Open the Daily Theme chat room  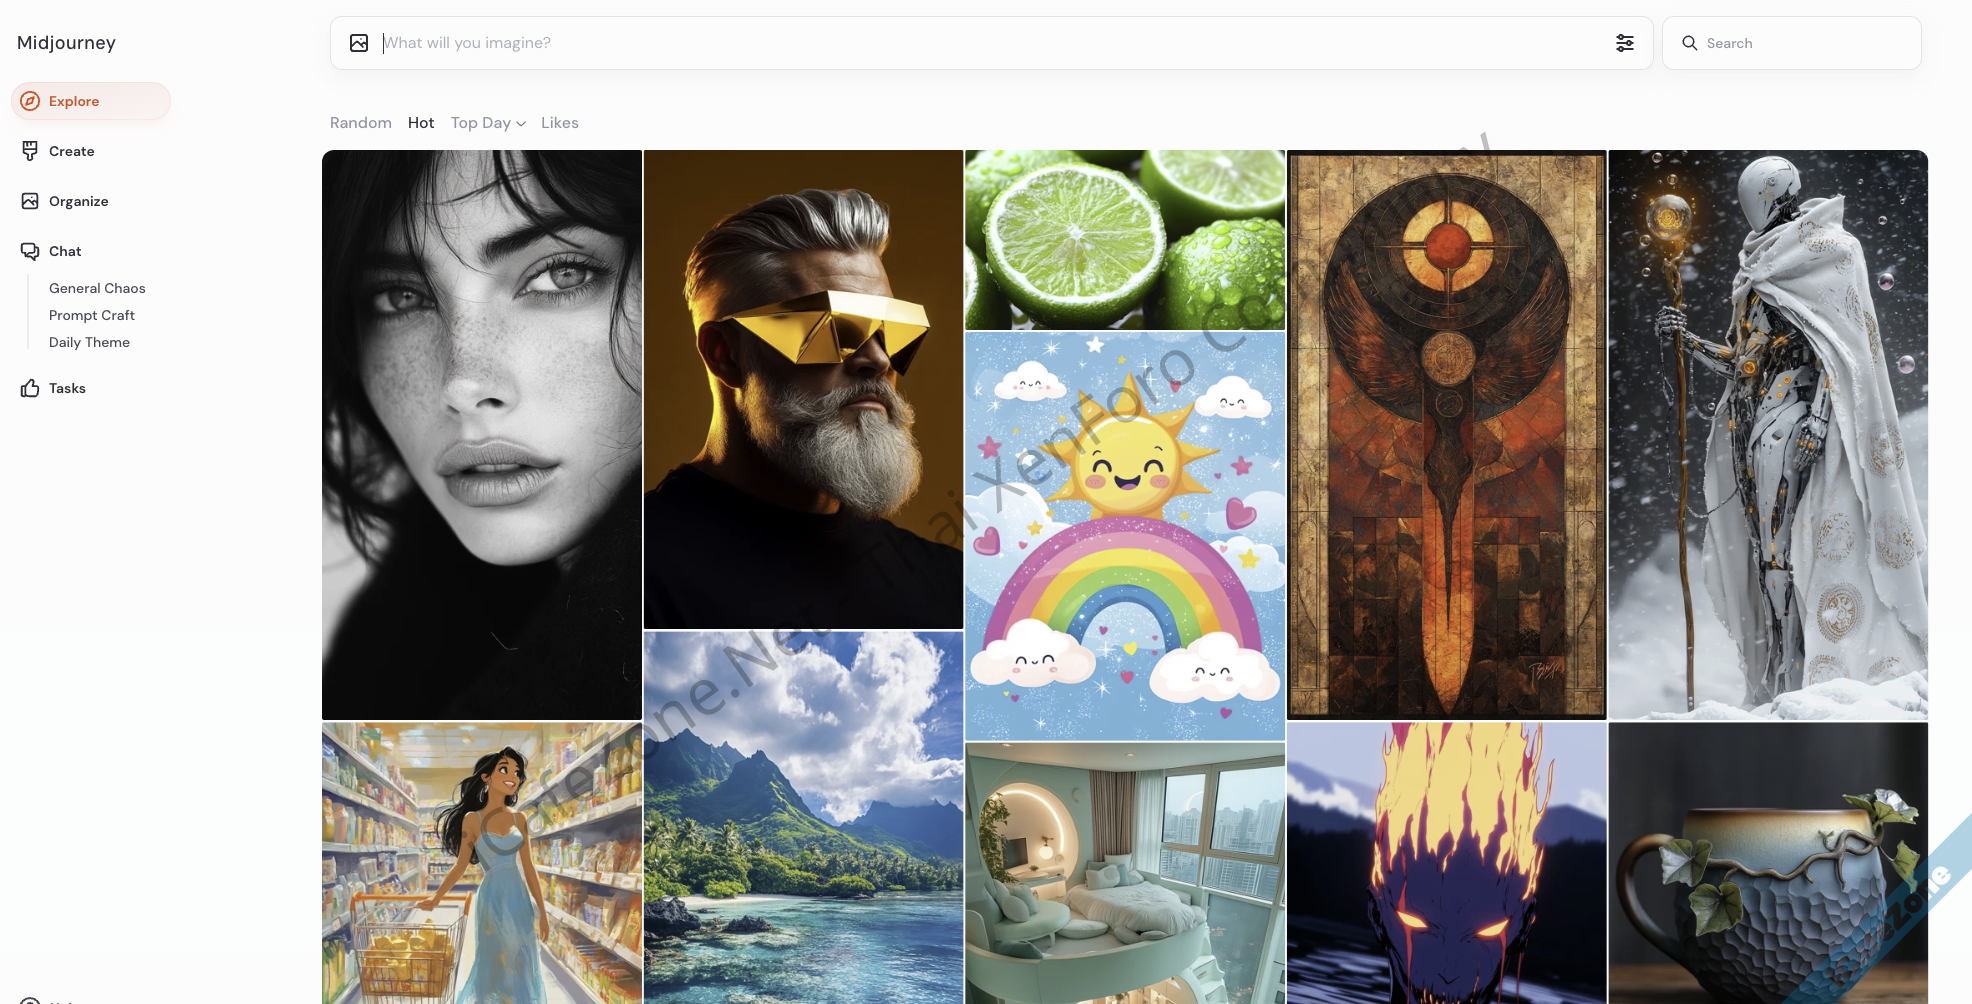click(89, 342)
